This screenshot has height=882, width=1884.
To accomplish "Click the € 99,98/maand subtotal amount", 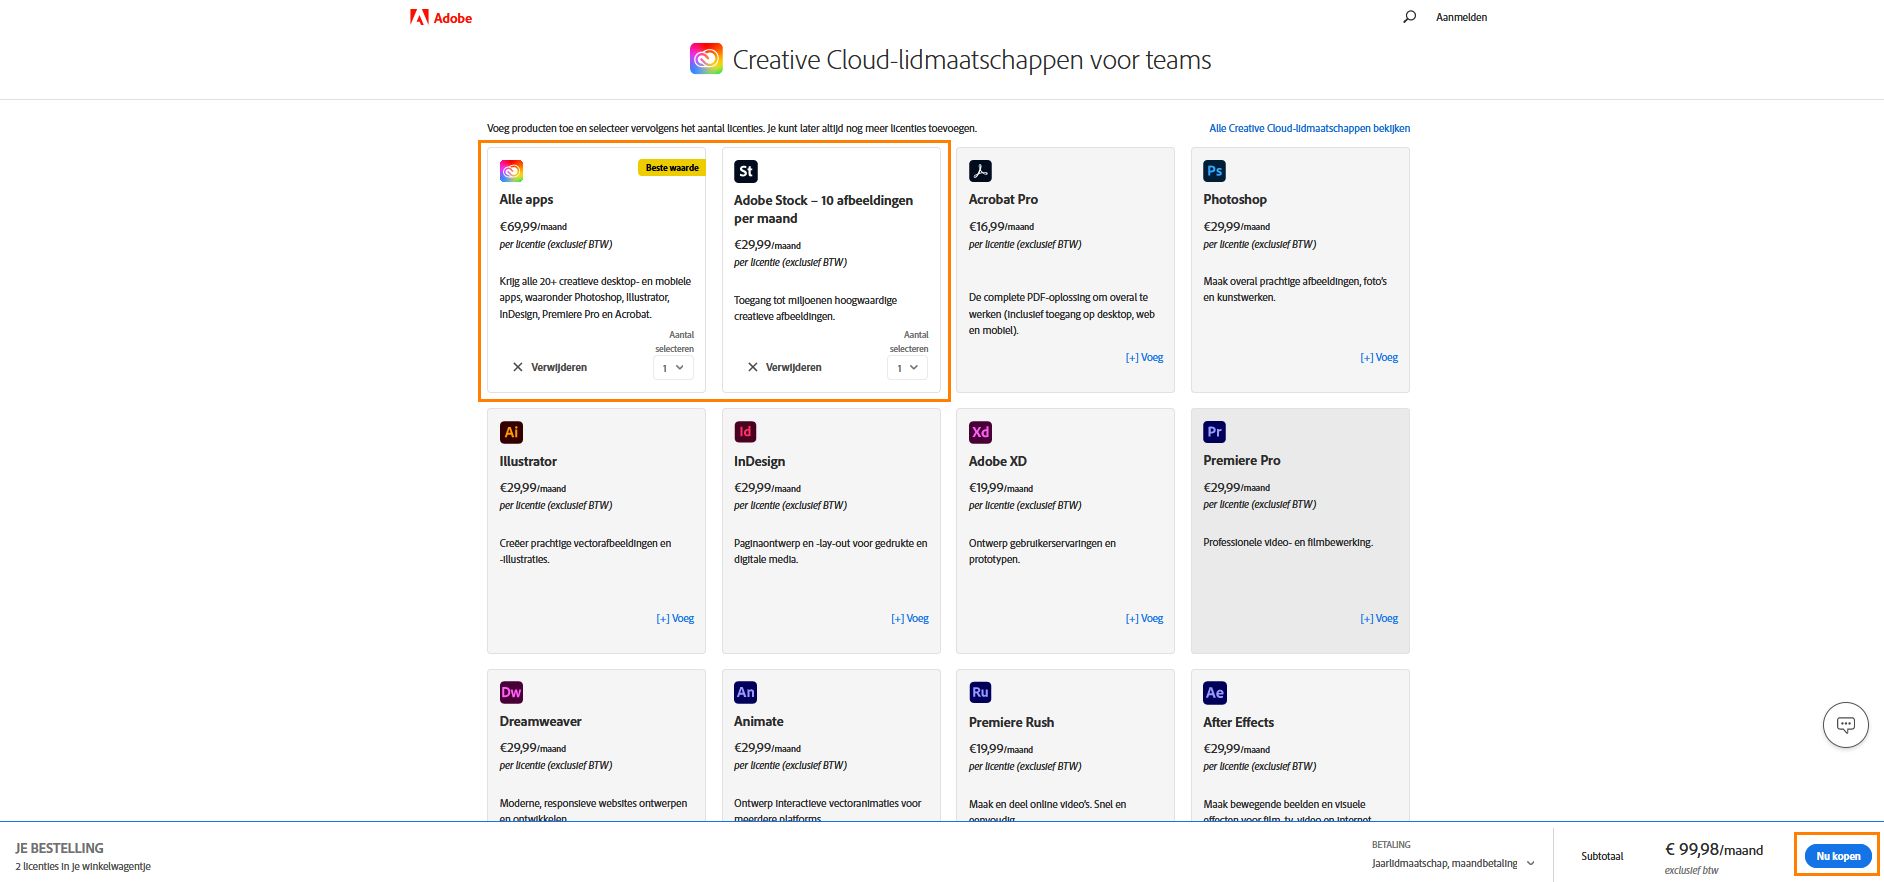I will point(1714,849).
